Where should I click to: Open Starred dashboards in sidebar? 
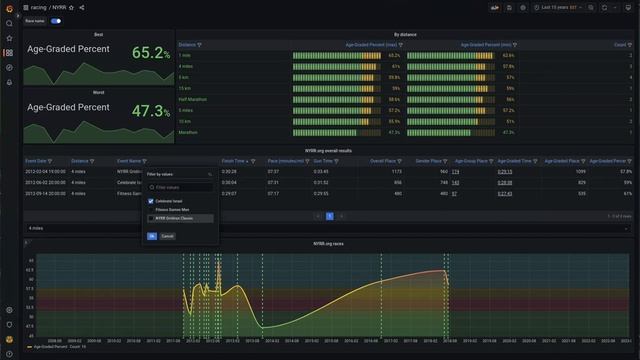pyautogui.click(x=9, y=38)
